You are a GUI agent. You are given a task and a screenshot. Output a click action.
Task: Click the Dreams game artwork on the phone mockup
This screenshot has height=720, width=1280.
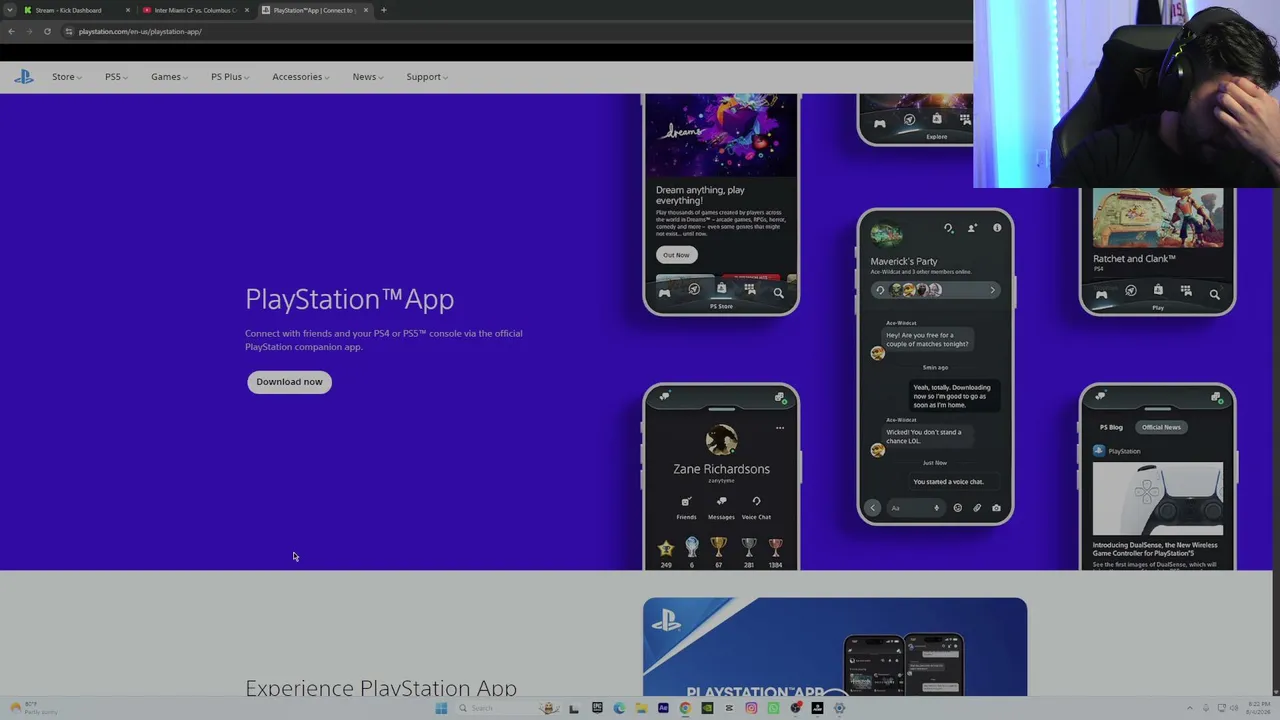coord(721,136)
